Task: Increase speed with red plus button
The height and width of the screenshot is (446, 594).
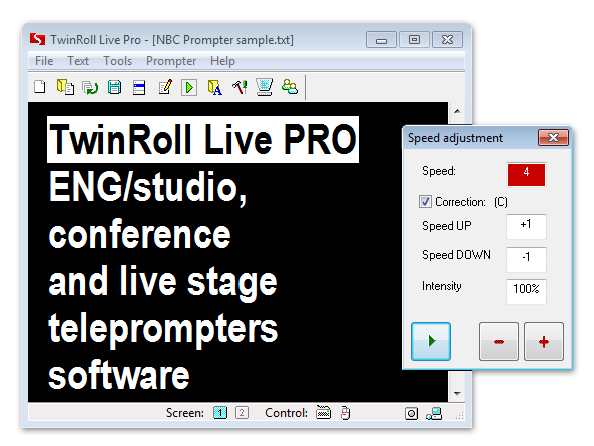Action: click(544, 341)
